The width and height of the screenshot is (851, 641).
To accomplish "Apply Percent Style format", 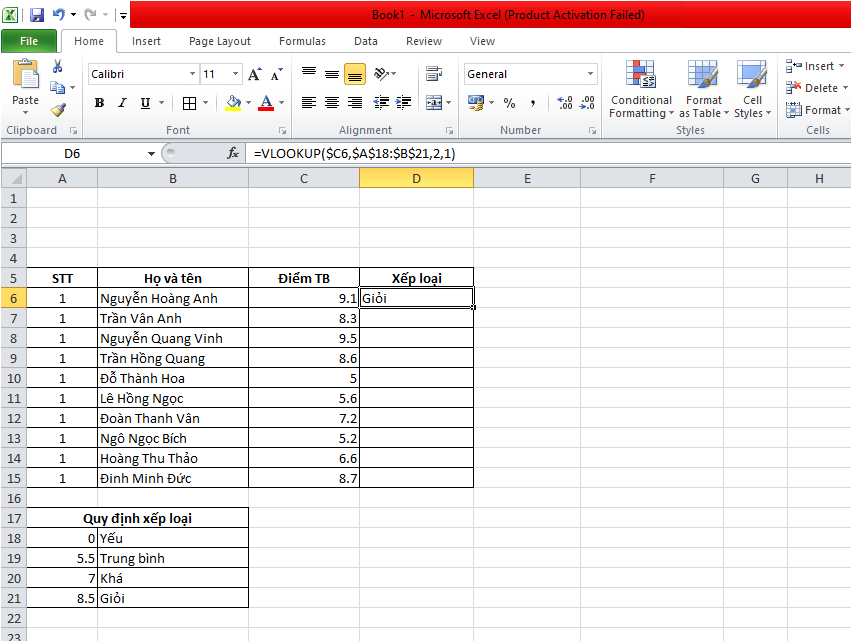I will 509,103.
